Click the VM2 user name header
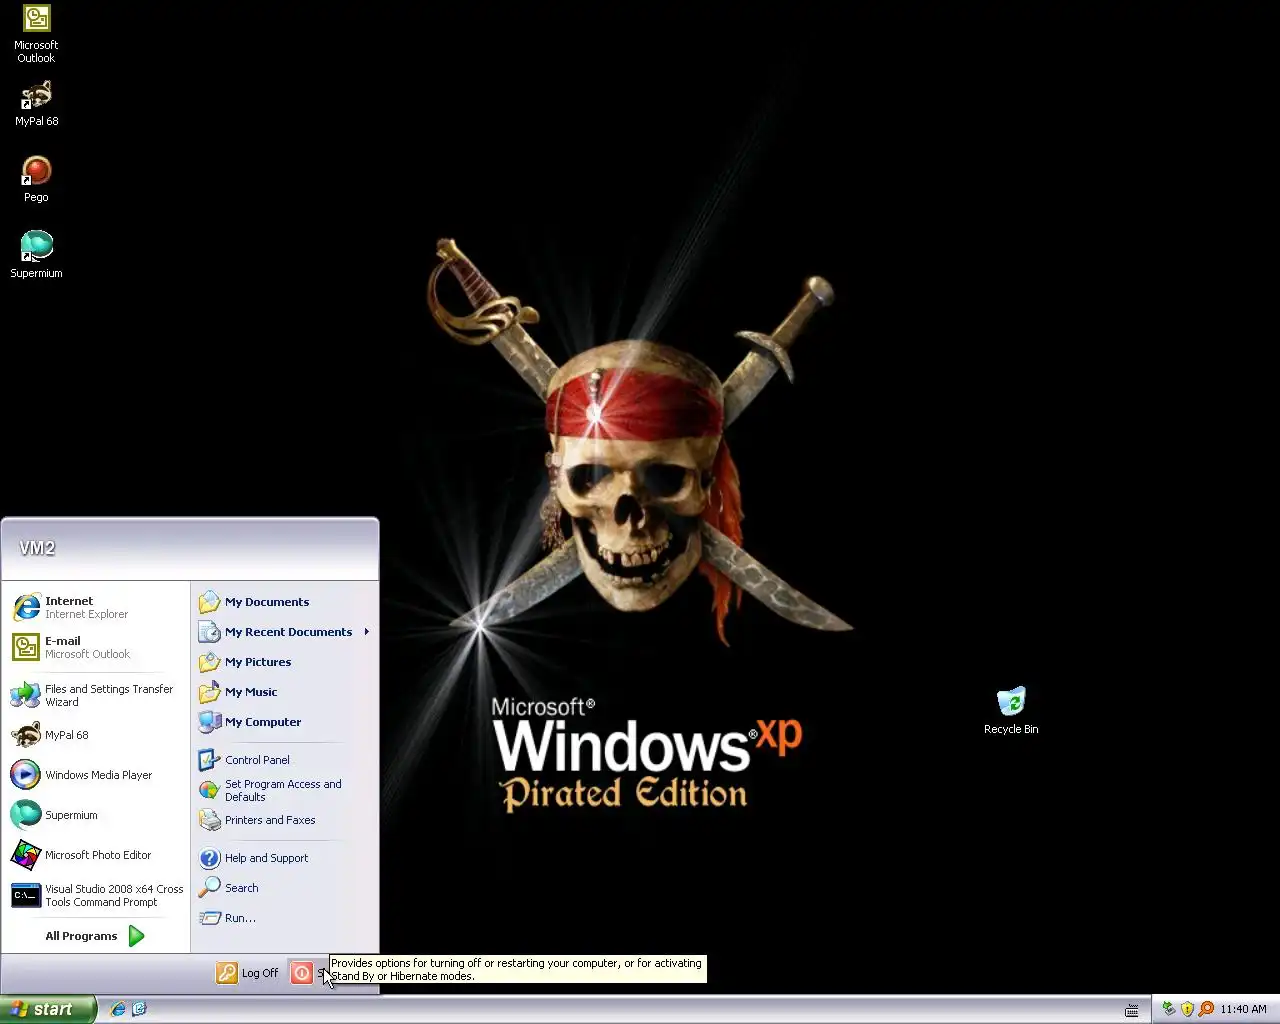 (x=37, y=548)
